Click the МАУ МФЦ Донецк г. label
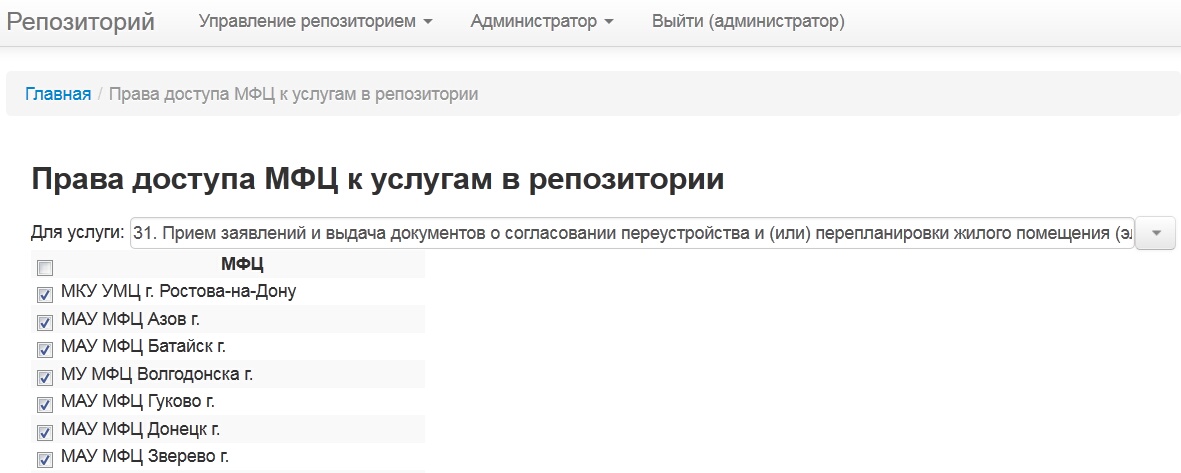The image size is (1181, 473). (x=140, y=430)
